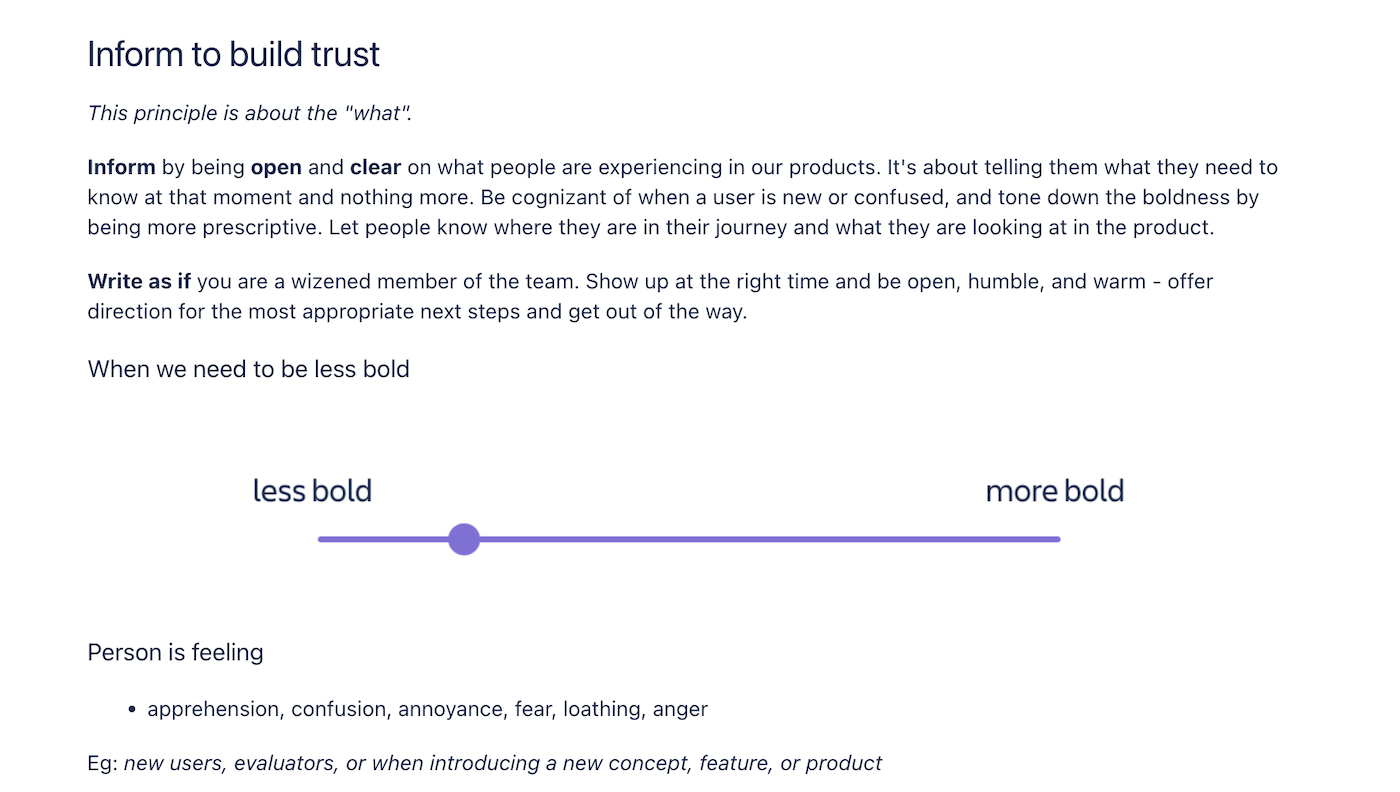Viewport: 1400px width, 792px height.
Task: Click the "Eg:" label at the bottom
Action: click(103, 763)
